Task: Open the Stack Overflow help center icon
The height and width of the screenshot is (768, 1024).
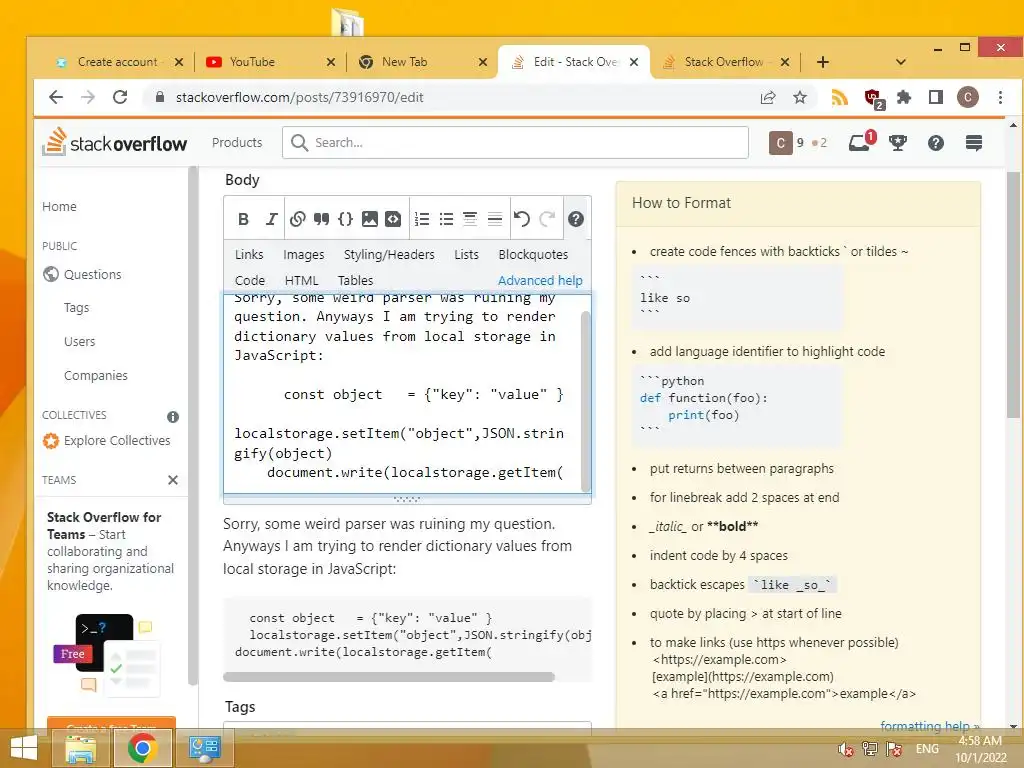Action: (x=935, y=142)
